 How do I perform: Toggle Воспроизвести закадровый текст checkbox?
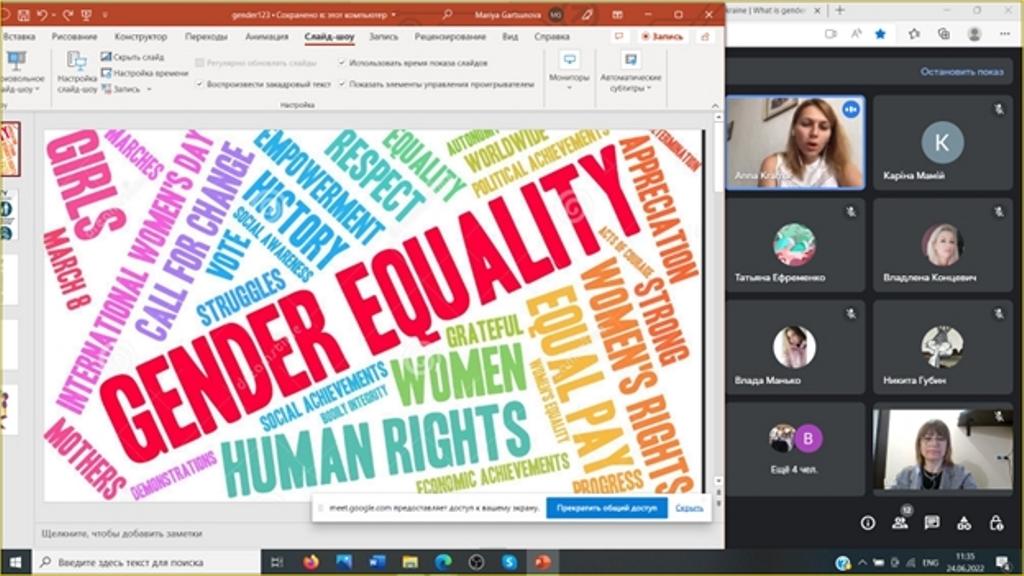click(x=200, y=84)
